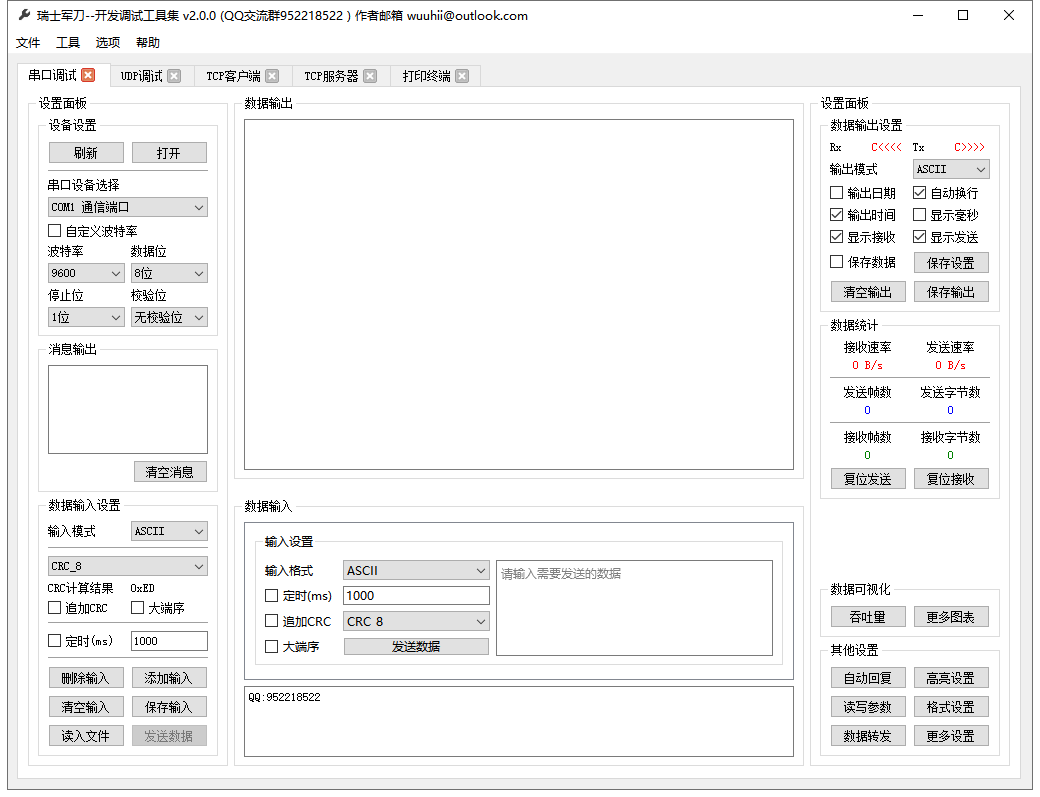Screen dimensions: 1040x797
Task: Click 打开 to open the serial port
Action: point(169,152)
